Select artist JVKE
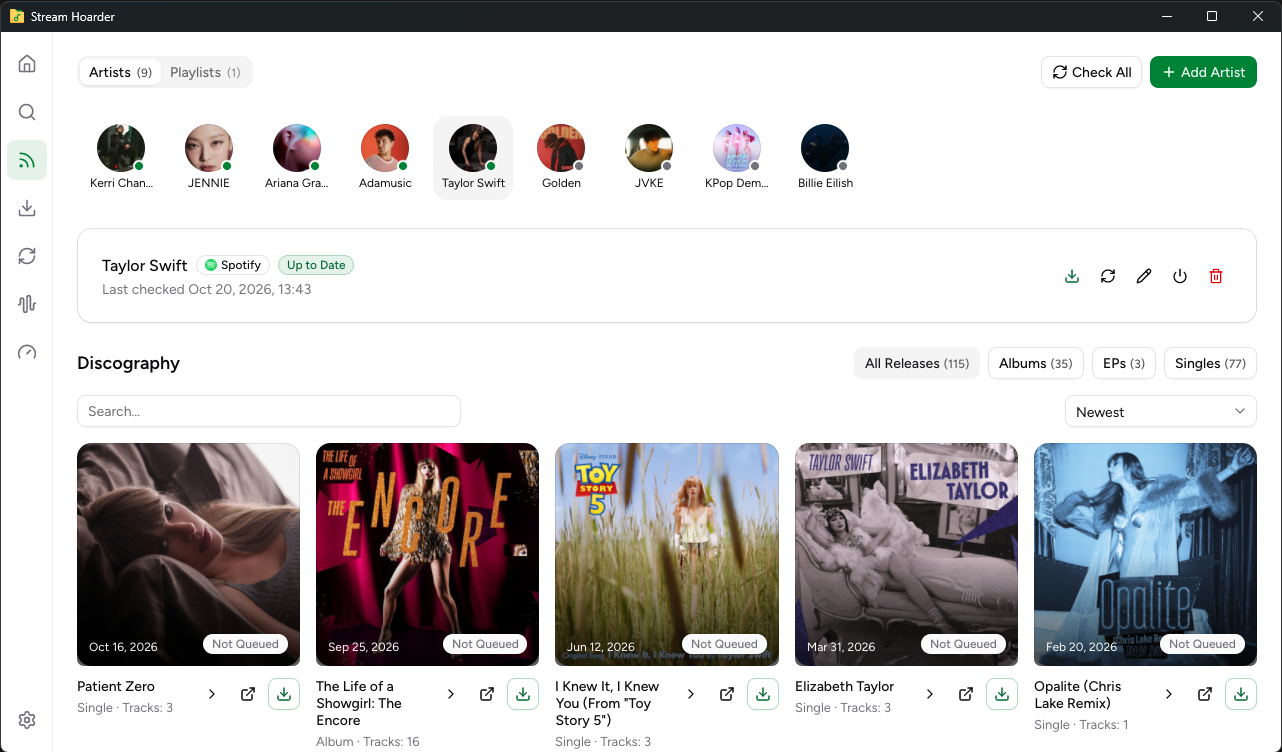1282x752 pixels. coord(649,157)
